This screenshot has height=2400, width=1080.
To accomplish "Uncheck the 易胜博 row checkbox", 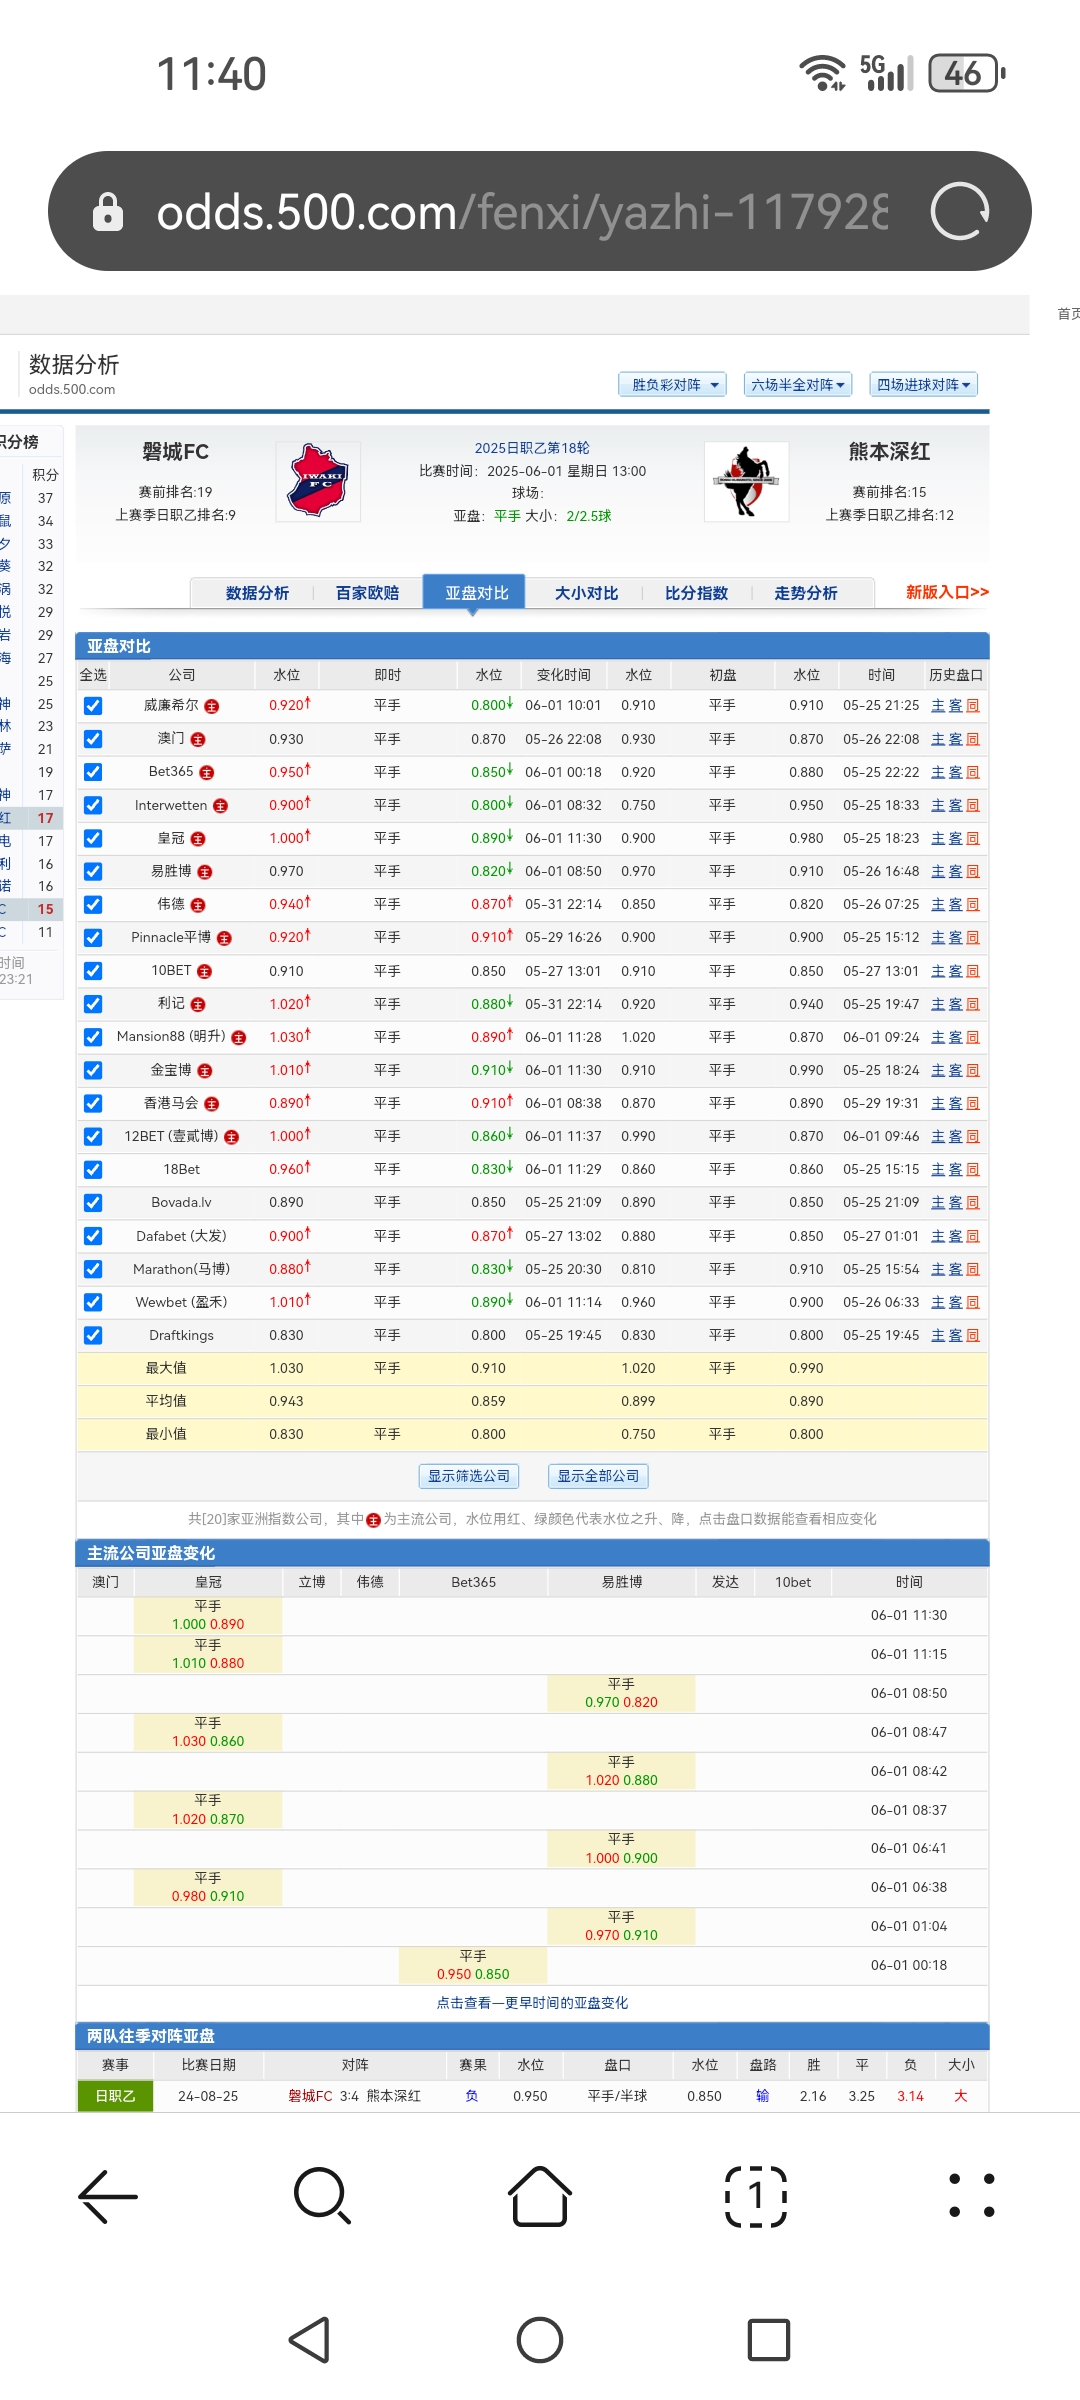I will [93, 872].
